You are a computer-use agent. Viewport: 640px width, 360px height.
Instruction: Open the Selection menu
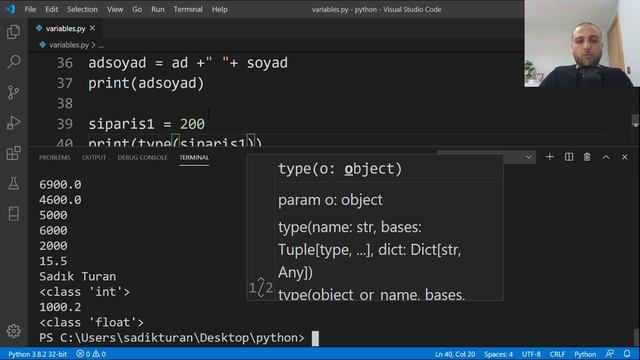tap(82, 9)
